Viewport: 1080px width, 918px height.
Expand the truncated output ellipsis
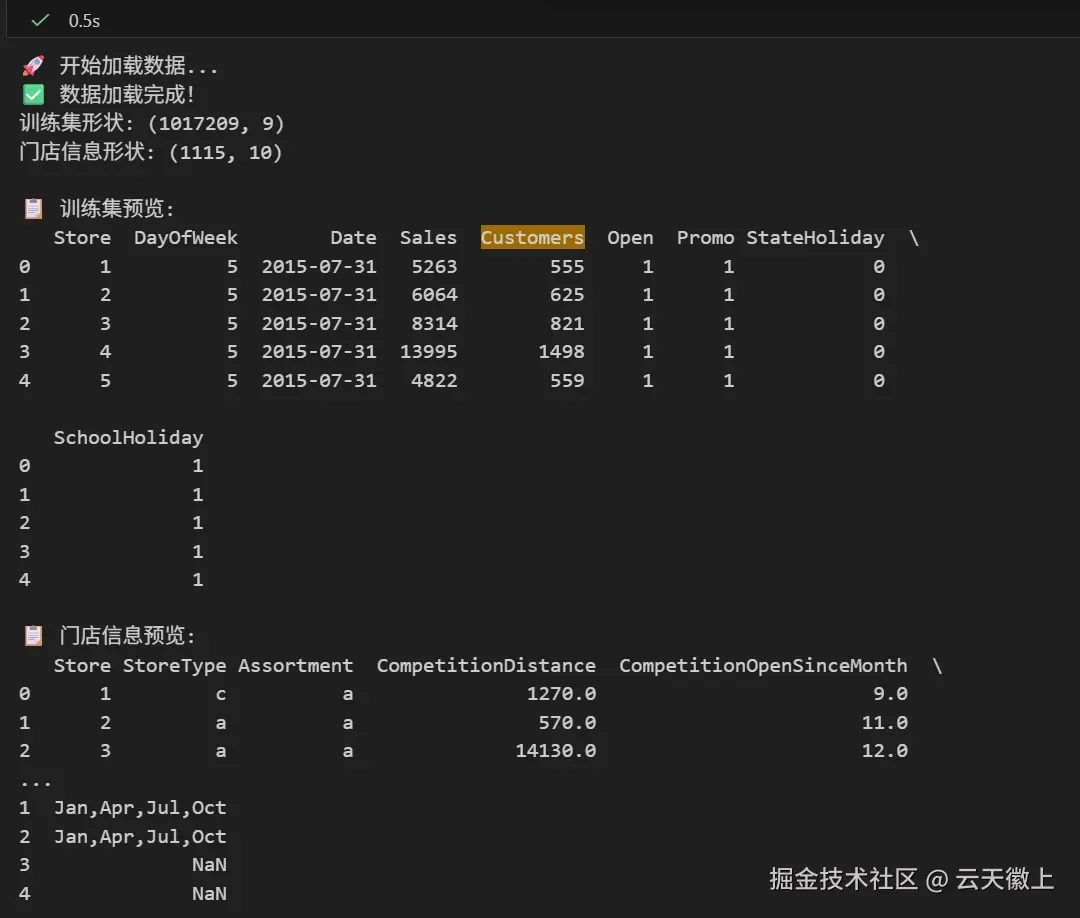(x=36, y=780)
